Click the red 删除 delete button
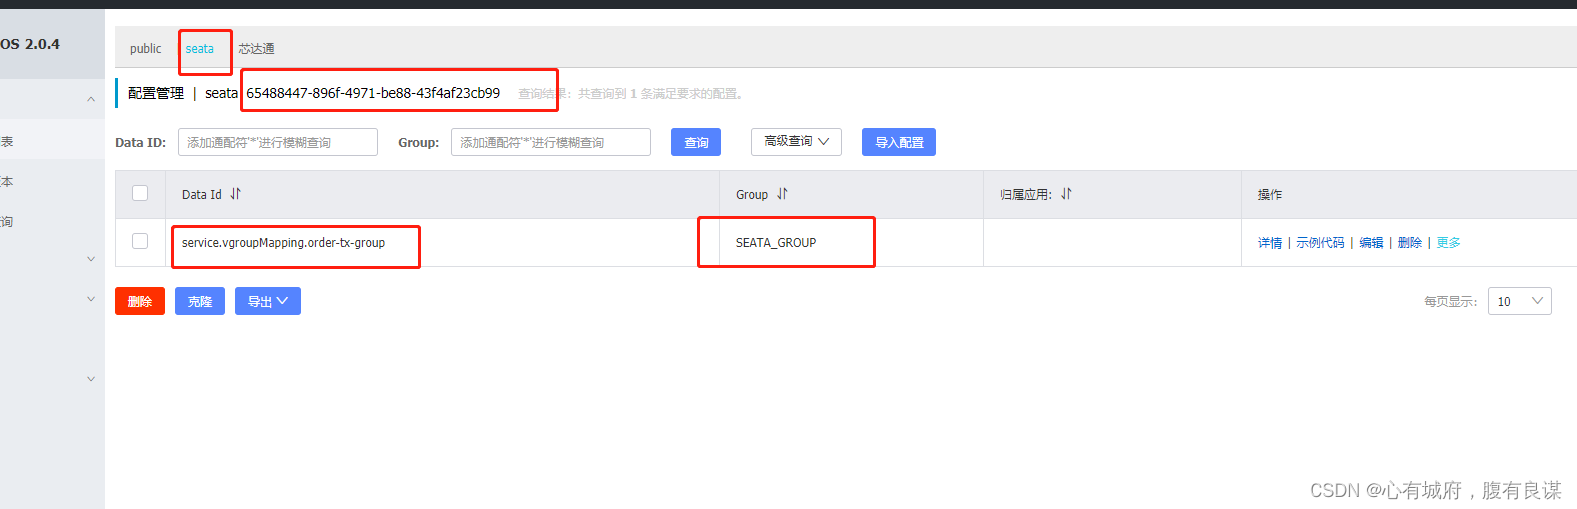The image size is (1577, 509). tap(140, 301)
